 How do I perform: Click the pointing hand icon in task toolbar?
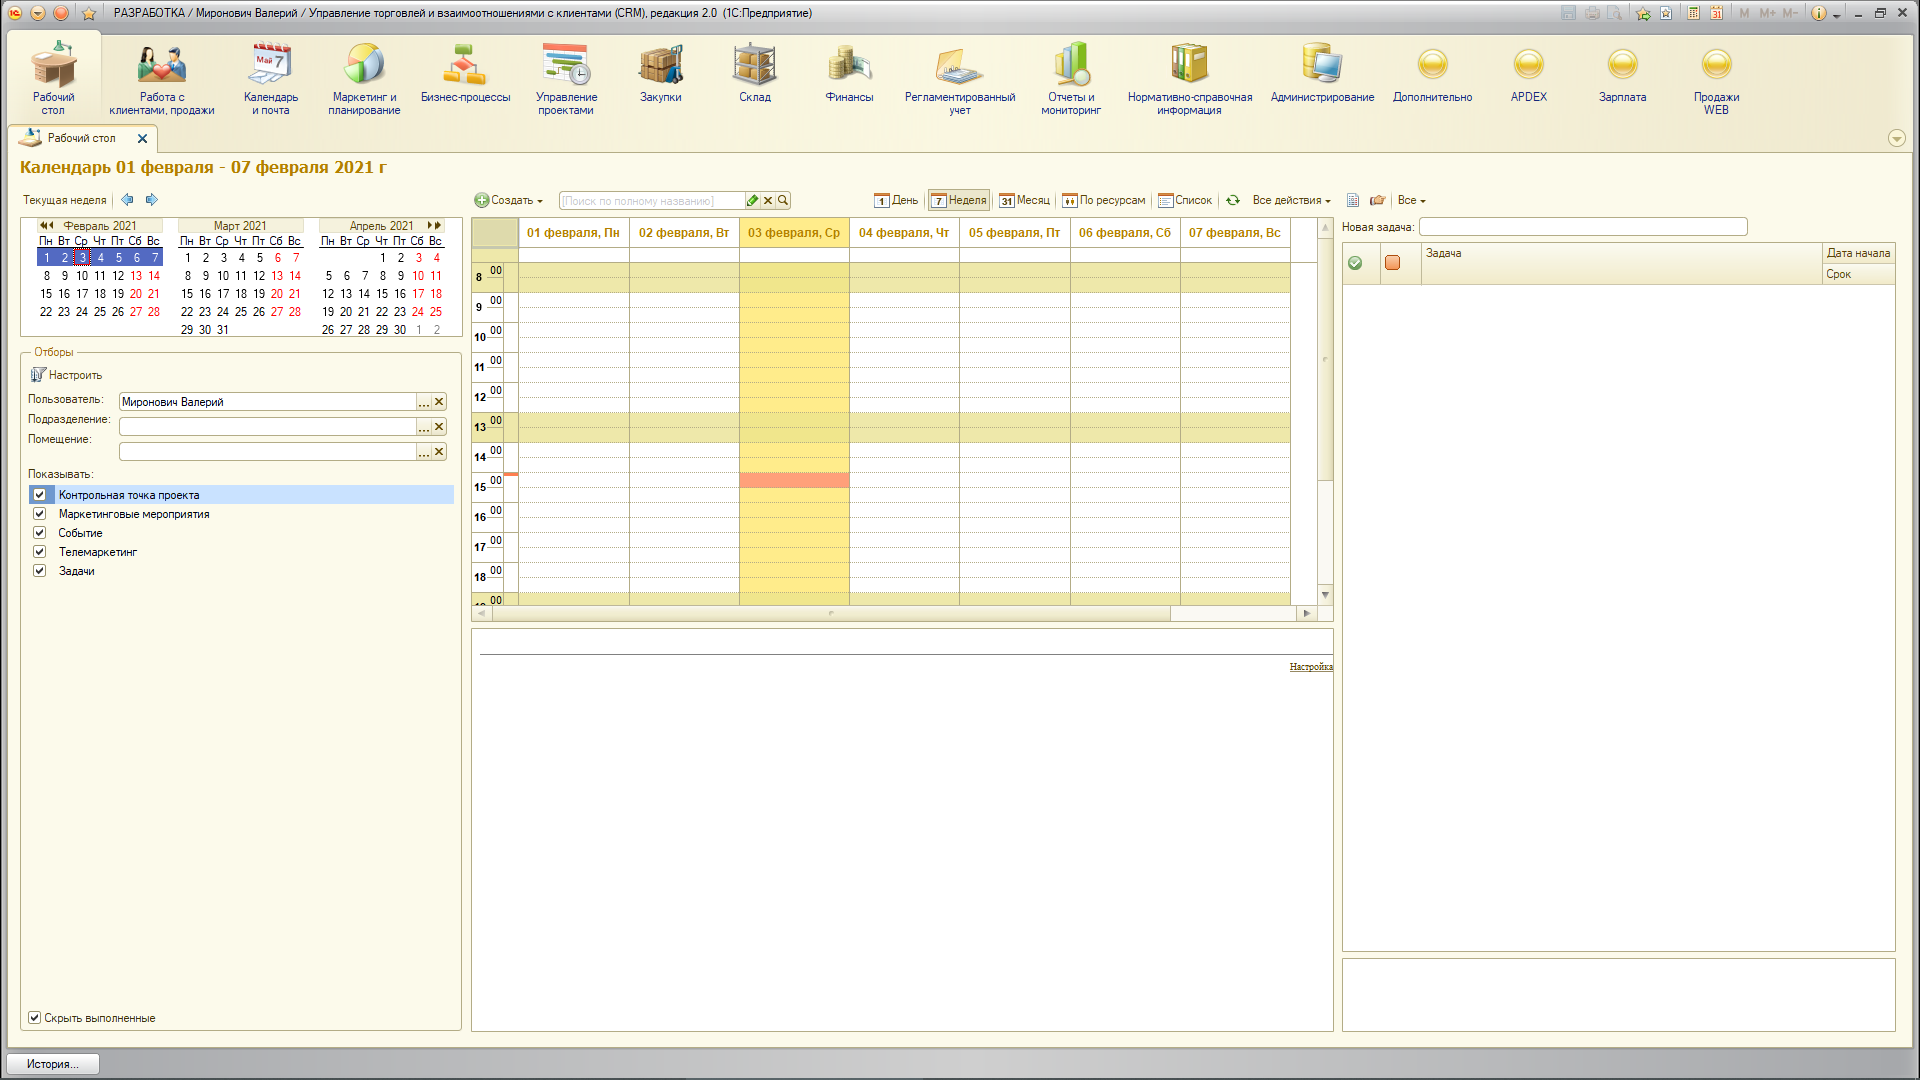coord(1377,200)
